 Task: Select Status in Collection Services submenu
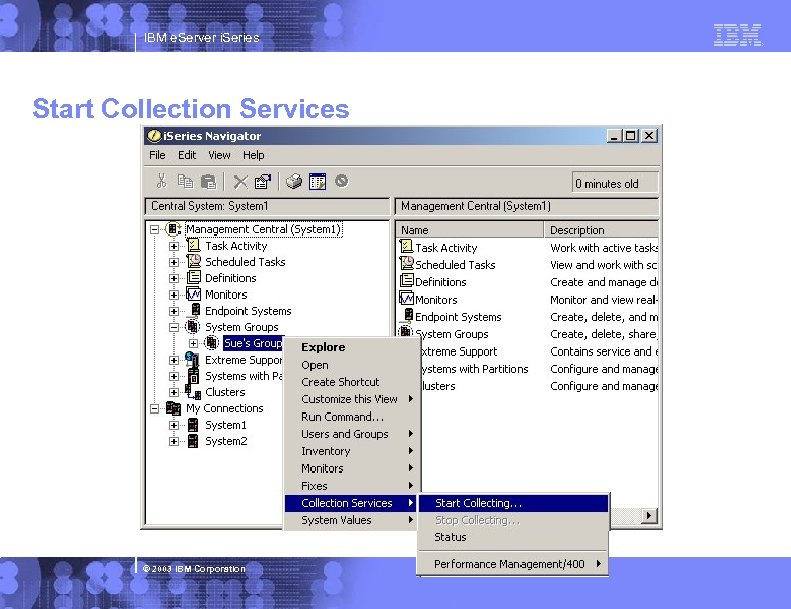pyautogui.click(x=513, y=537)
